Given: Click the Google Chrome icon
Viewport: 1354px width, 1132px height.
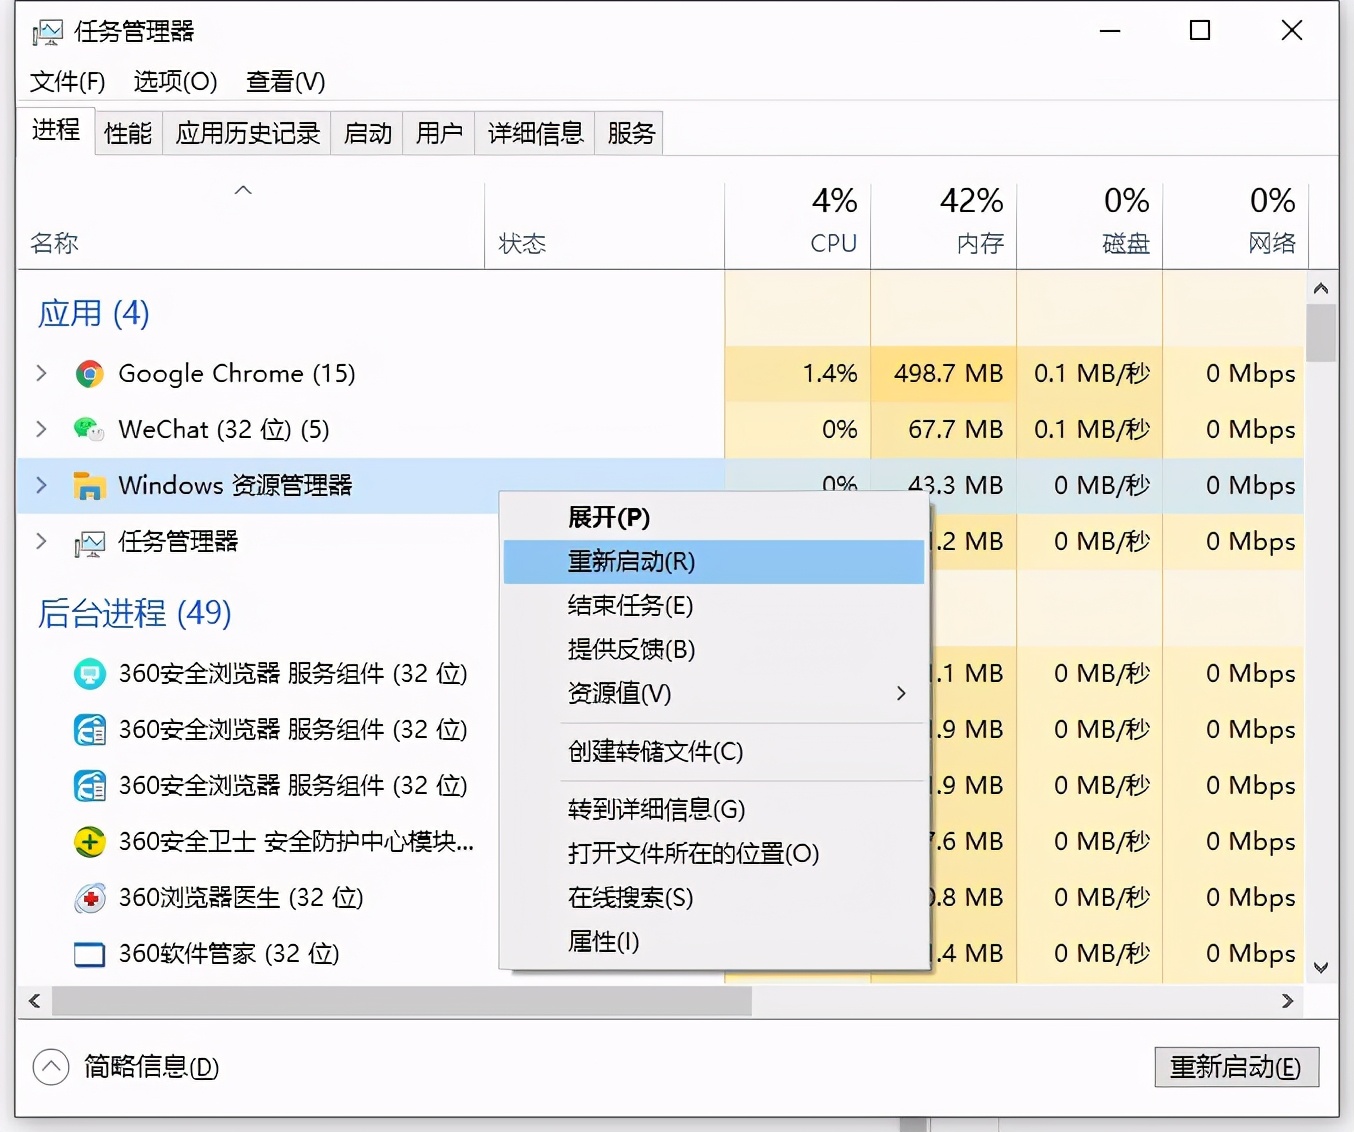Looking at the screenshot, I should 89,373.
